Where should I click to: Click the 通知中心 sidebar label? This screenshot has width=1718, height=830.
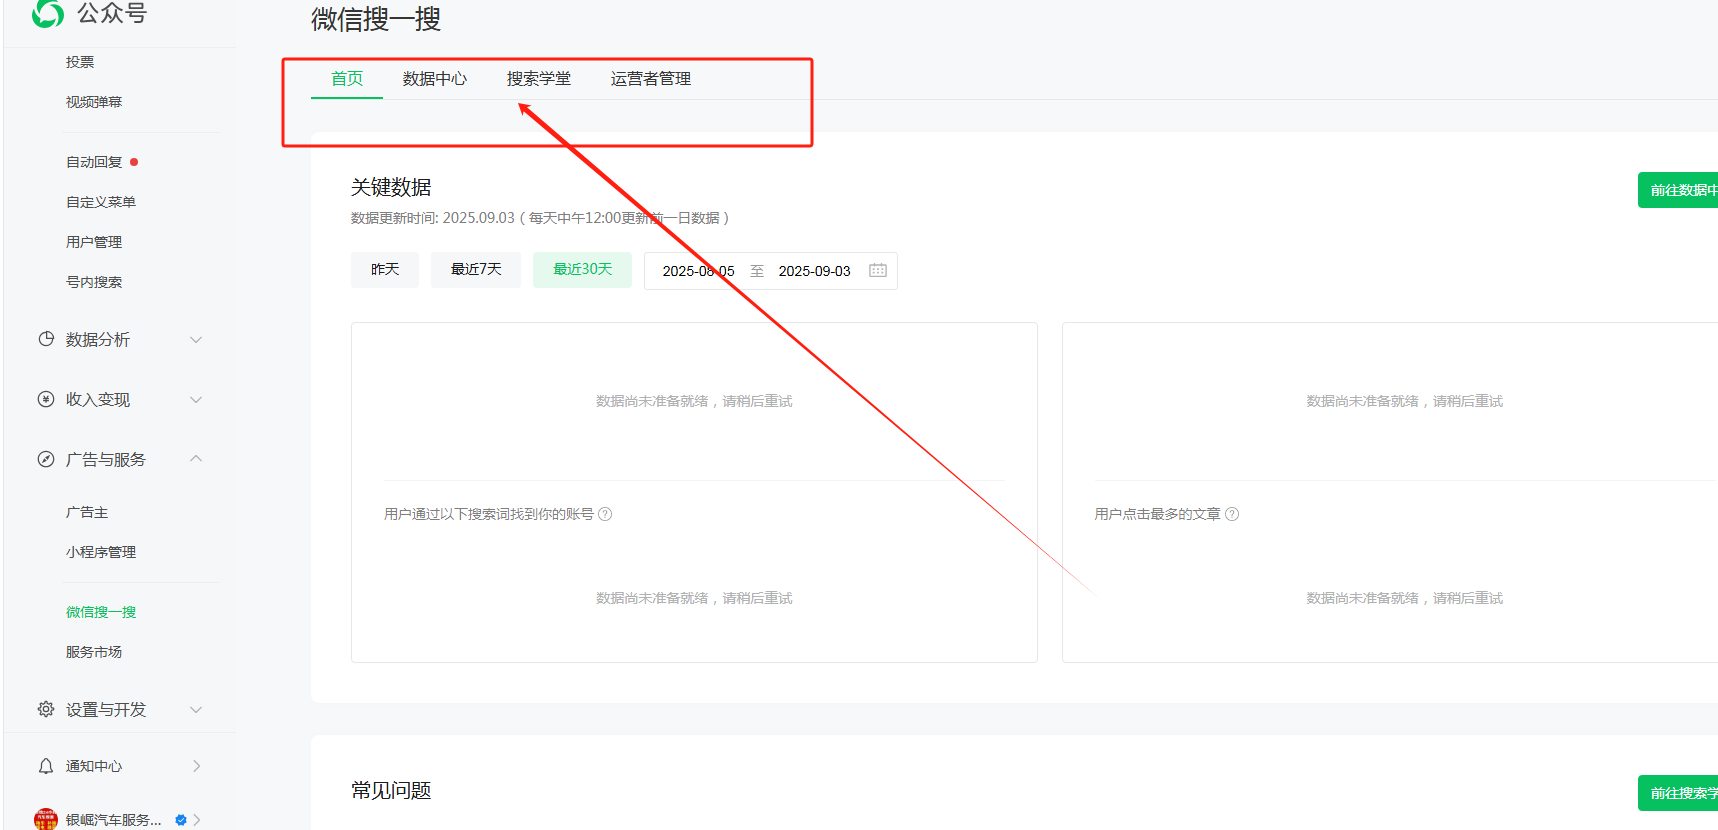point(94,766)
